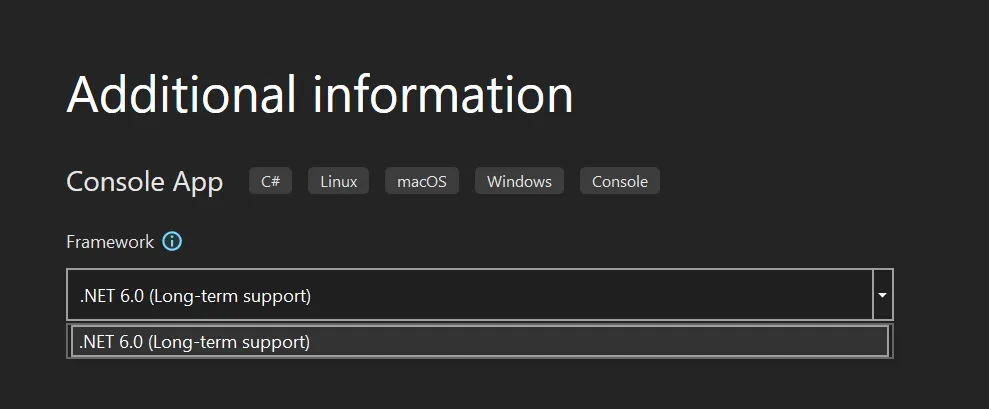
Task: Click the C# language tag
Action: [270, 181]
